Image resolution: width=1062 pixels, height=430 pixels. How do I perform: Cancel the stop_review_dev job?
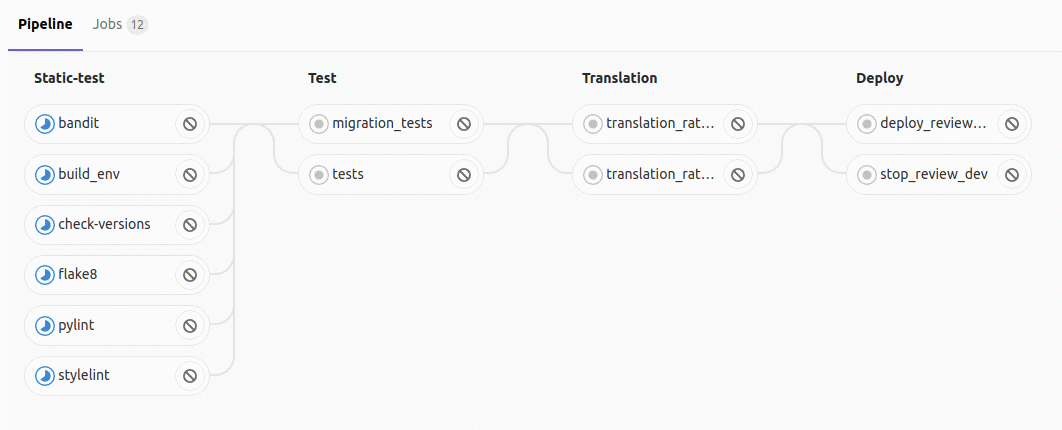[1012, 175]
